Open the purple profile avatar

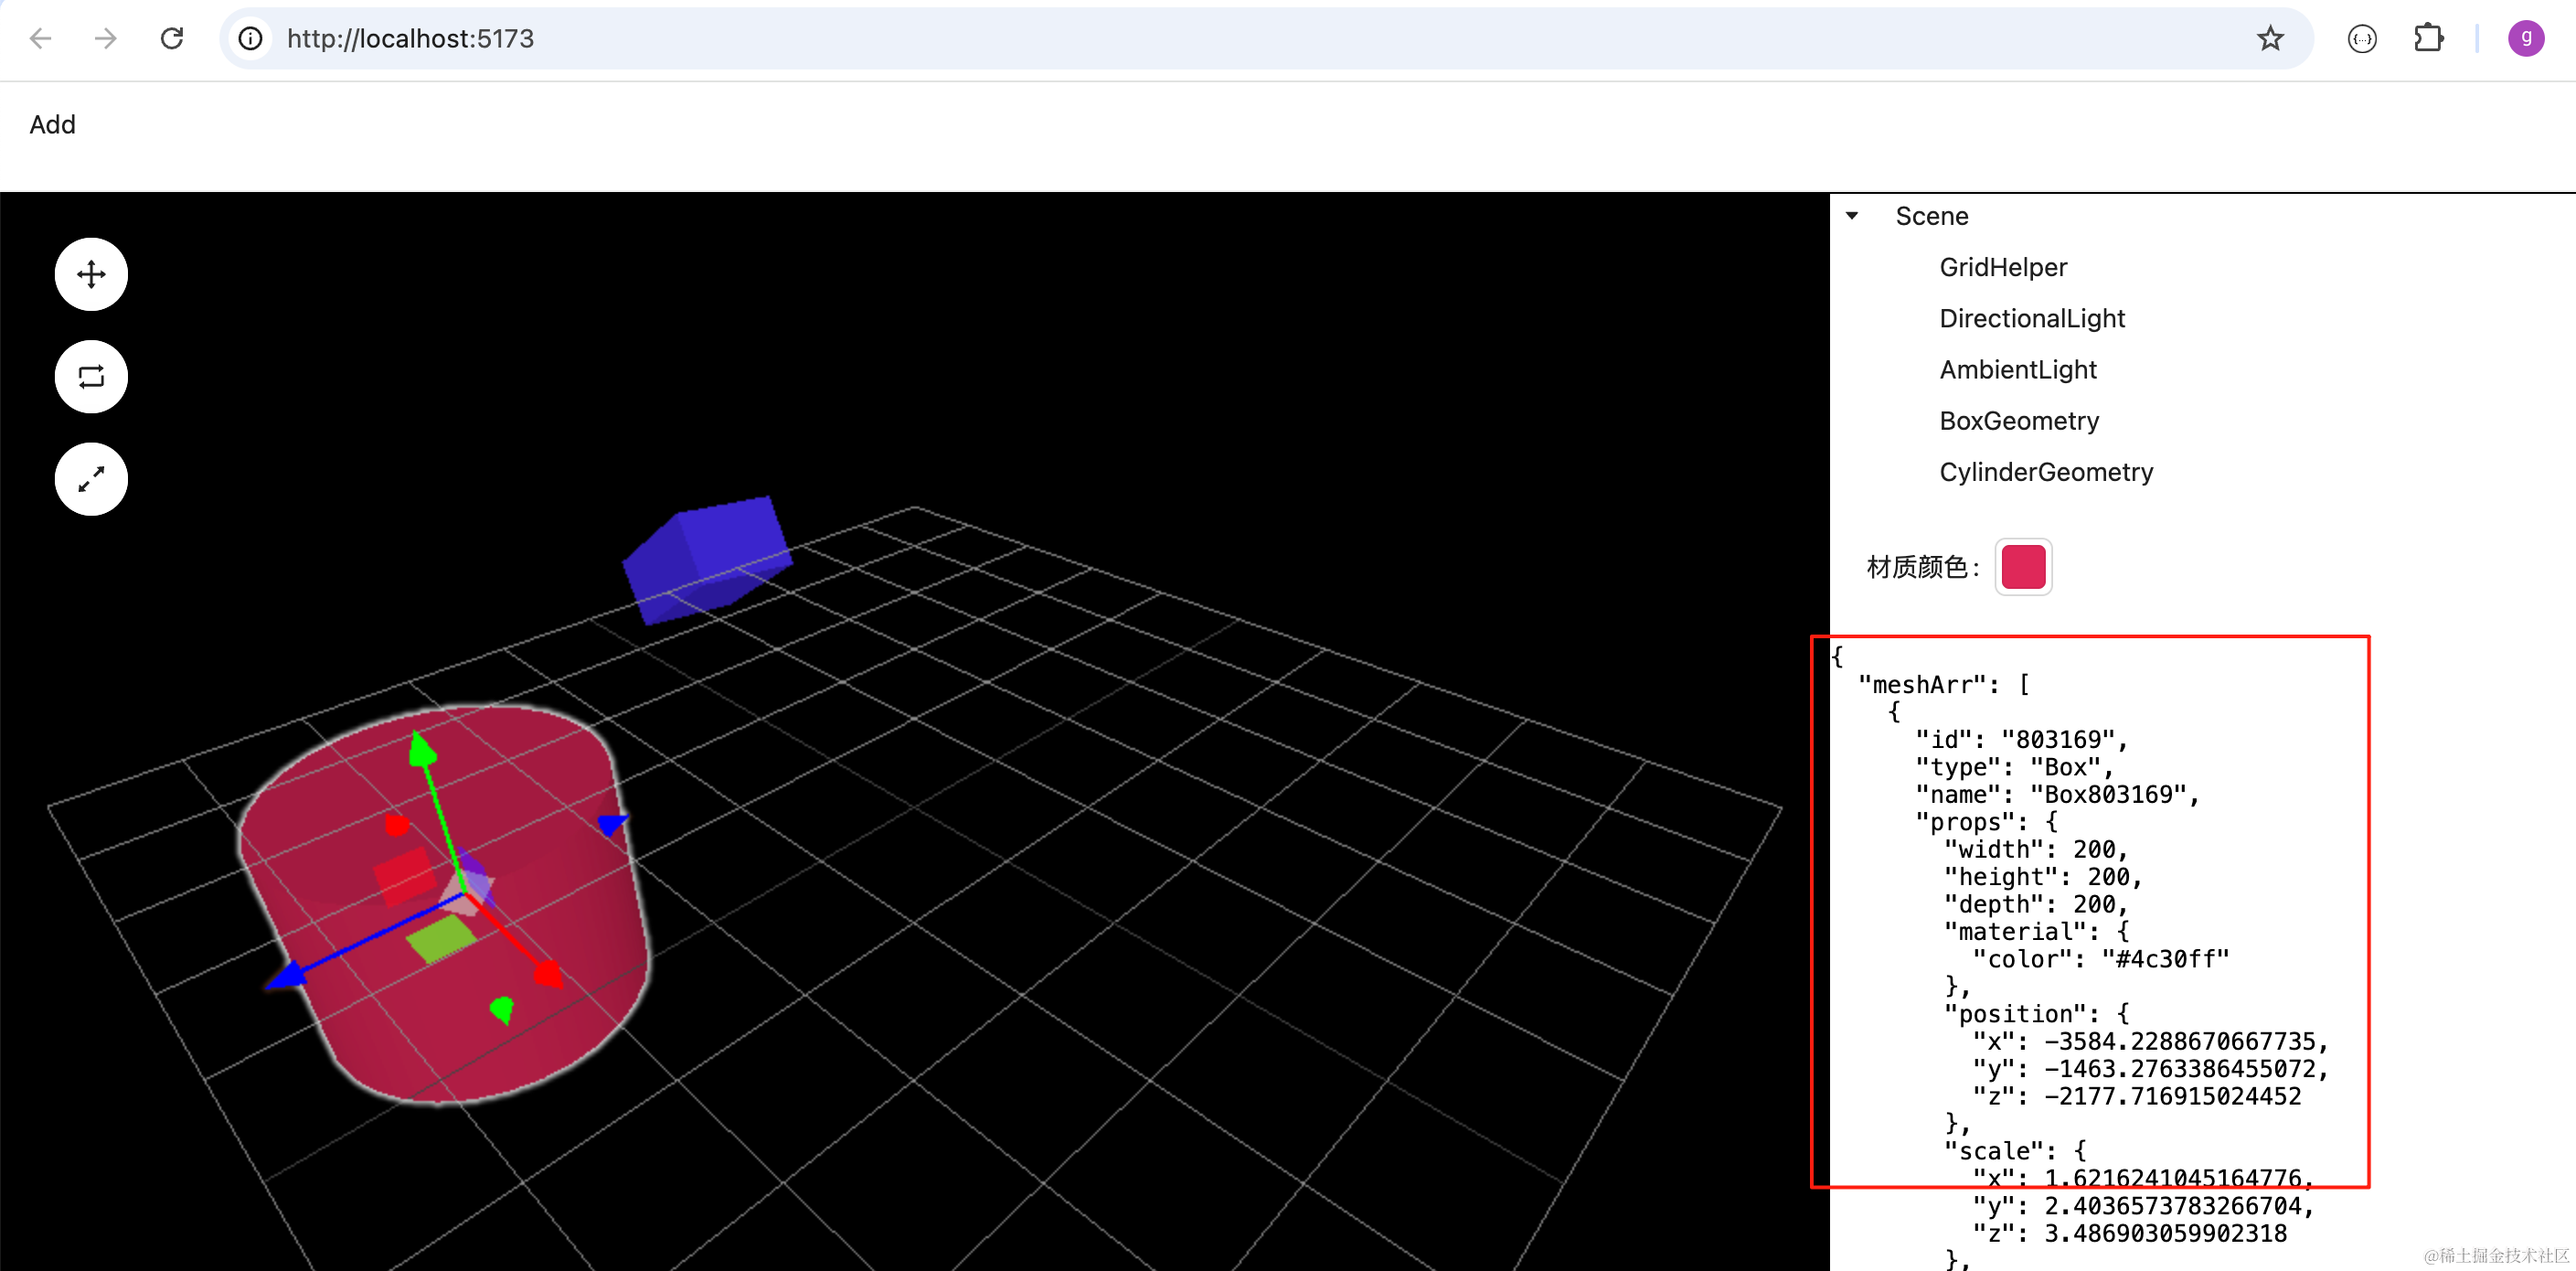coord(2526,38)
